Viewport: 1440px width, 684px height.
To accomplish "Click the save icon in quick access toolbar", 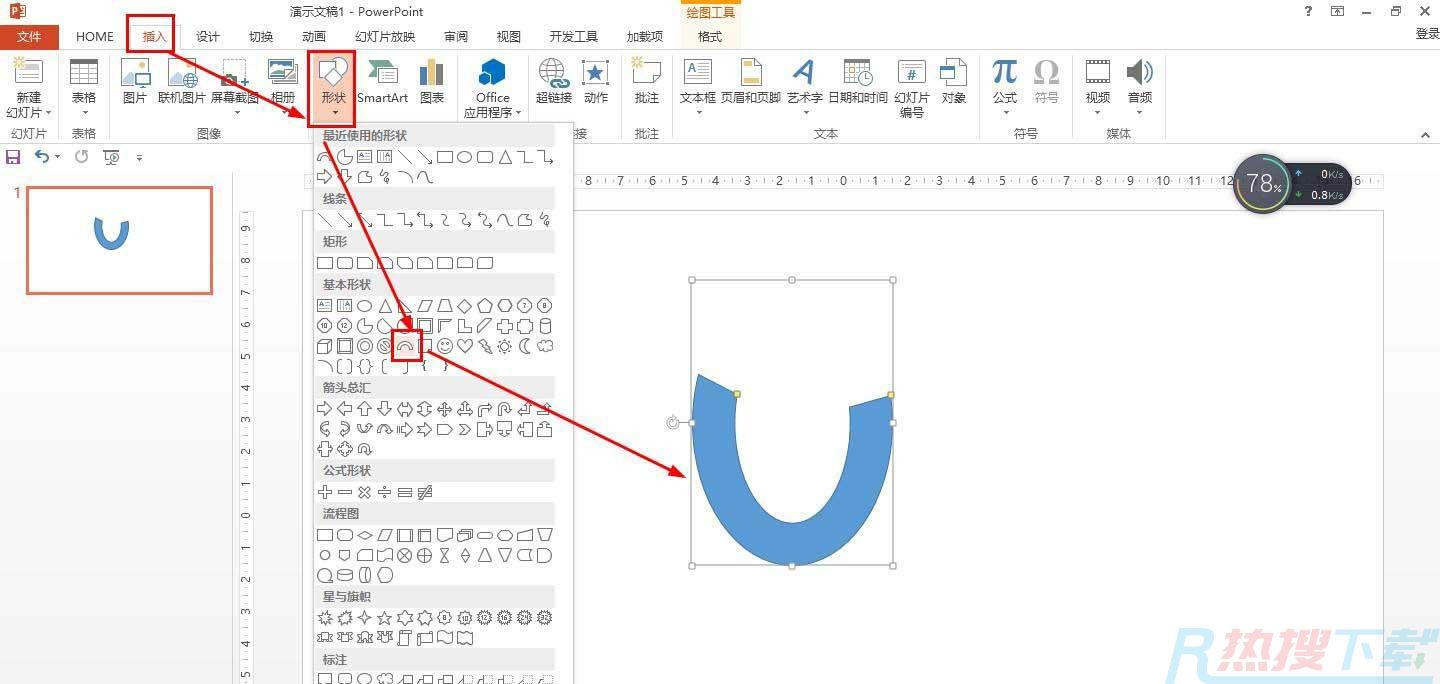I will pyautogui.click(x=13, y=157).
